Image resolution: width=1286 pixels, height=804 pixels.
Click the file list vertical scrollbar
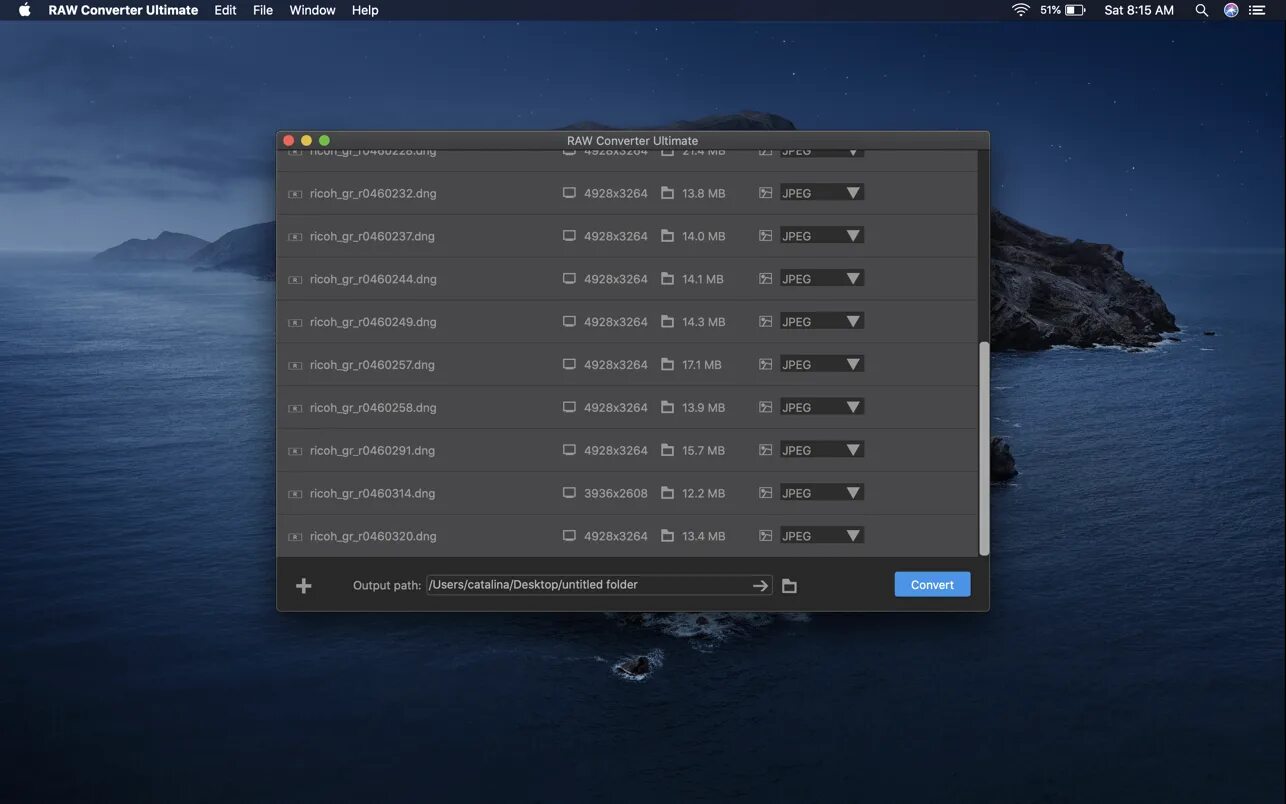[x=984, y=448]
